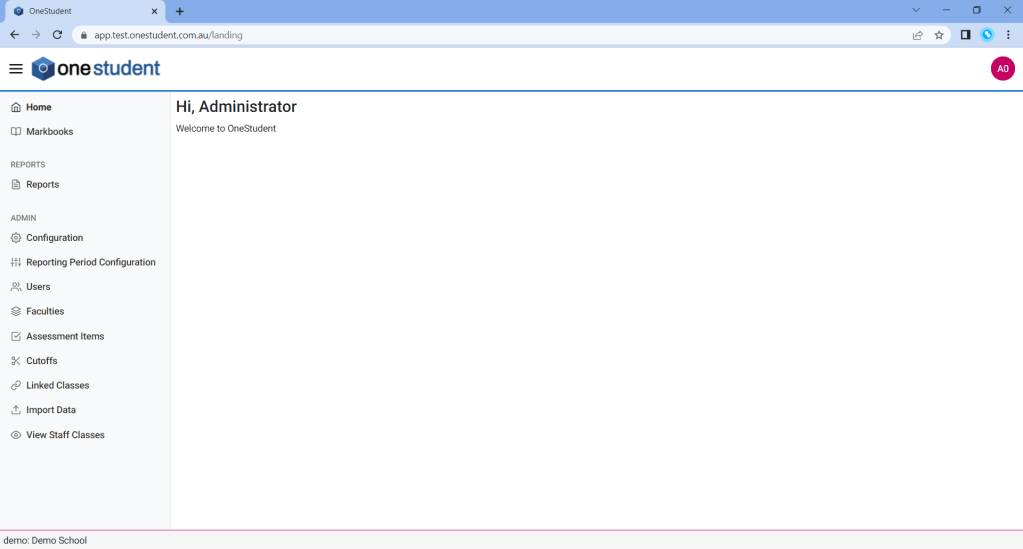Click the Cutoffs scissors icon
This screenshot has width=1023, height=549.
click(x=16, y=361)
